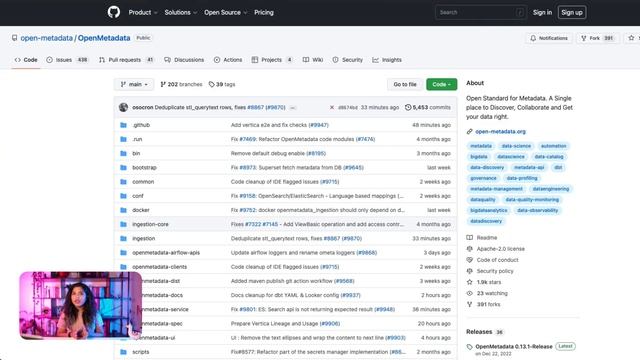
Task: Click the failed status X on latest commit
Action: [332, 107]
